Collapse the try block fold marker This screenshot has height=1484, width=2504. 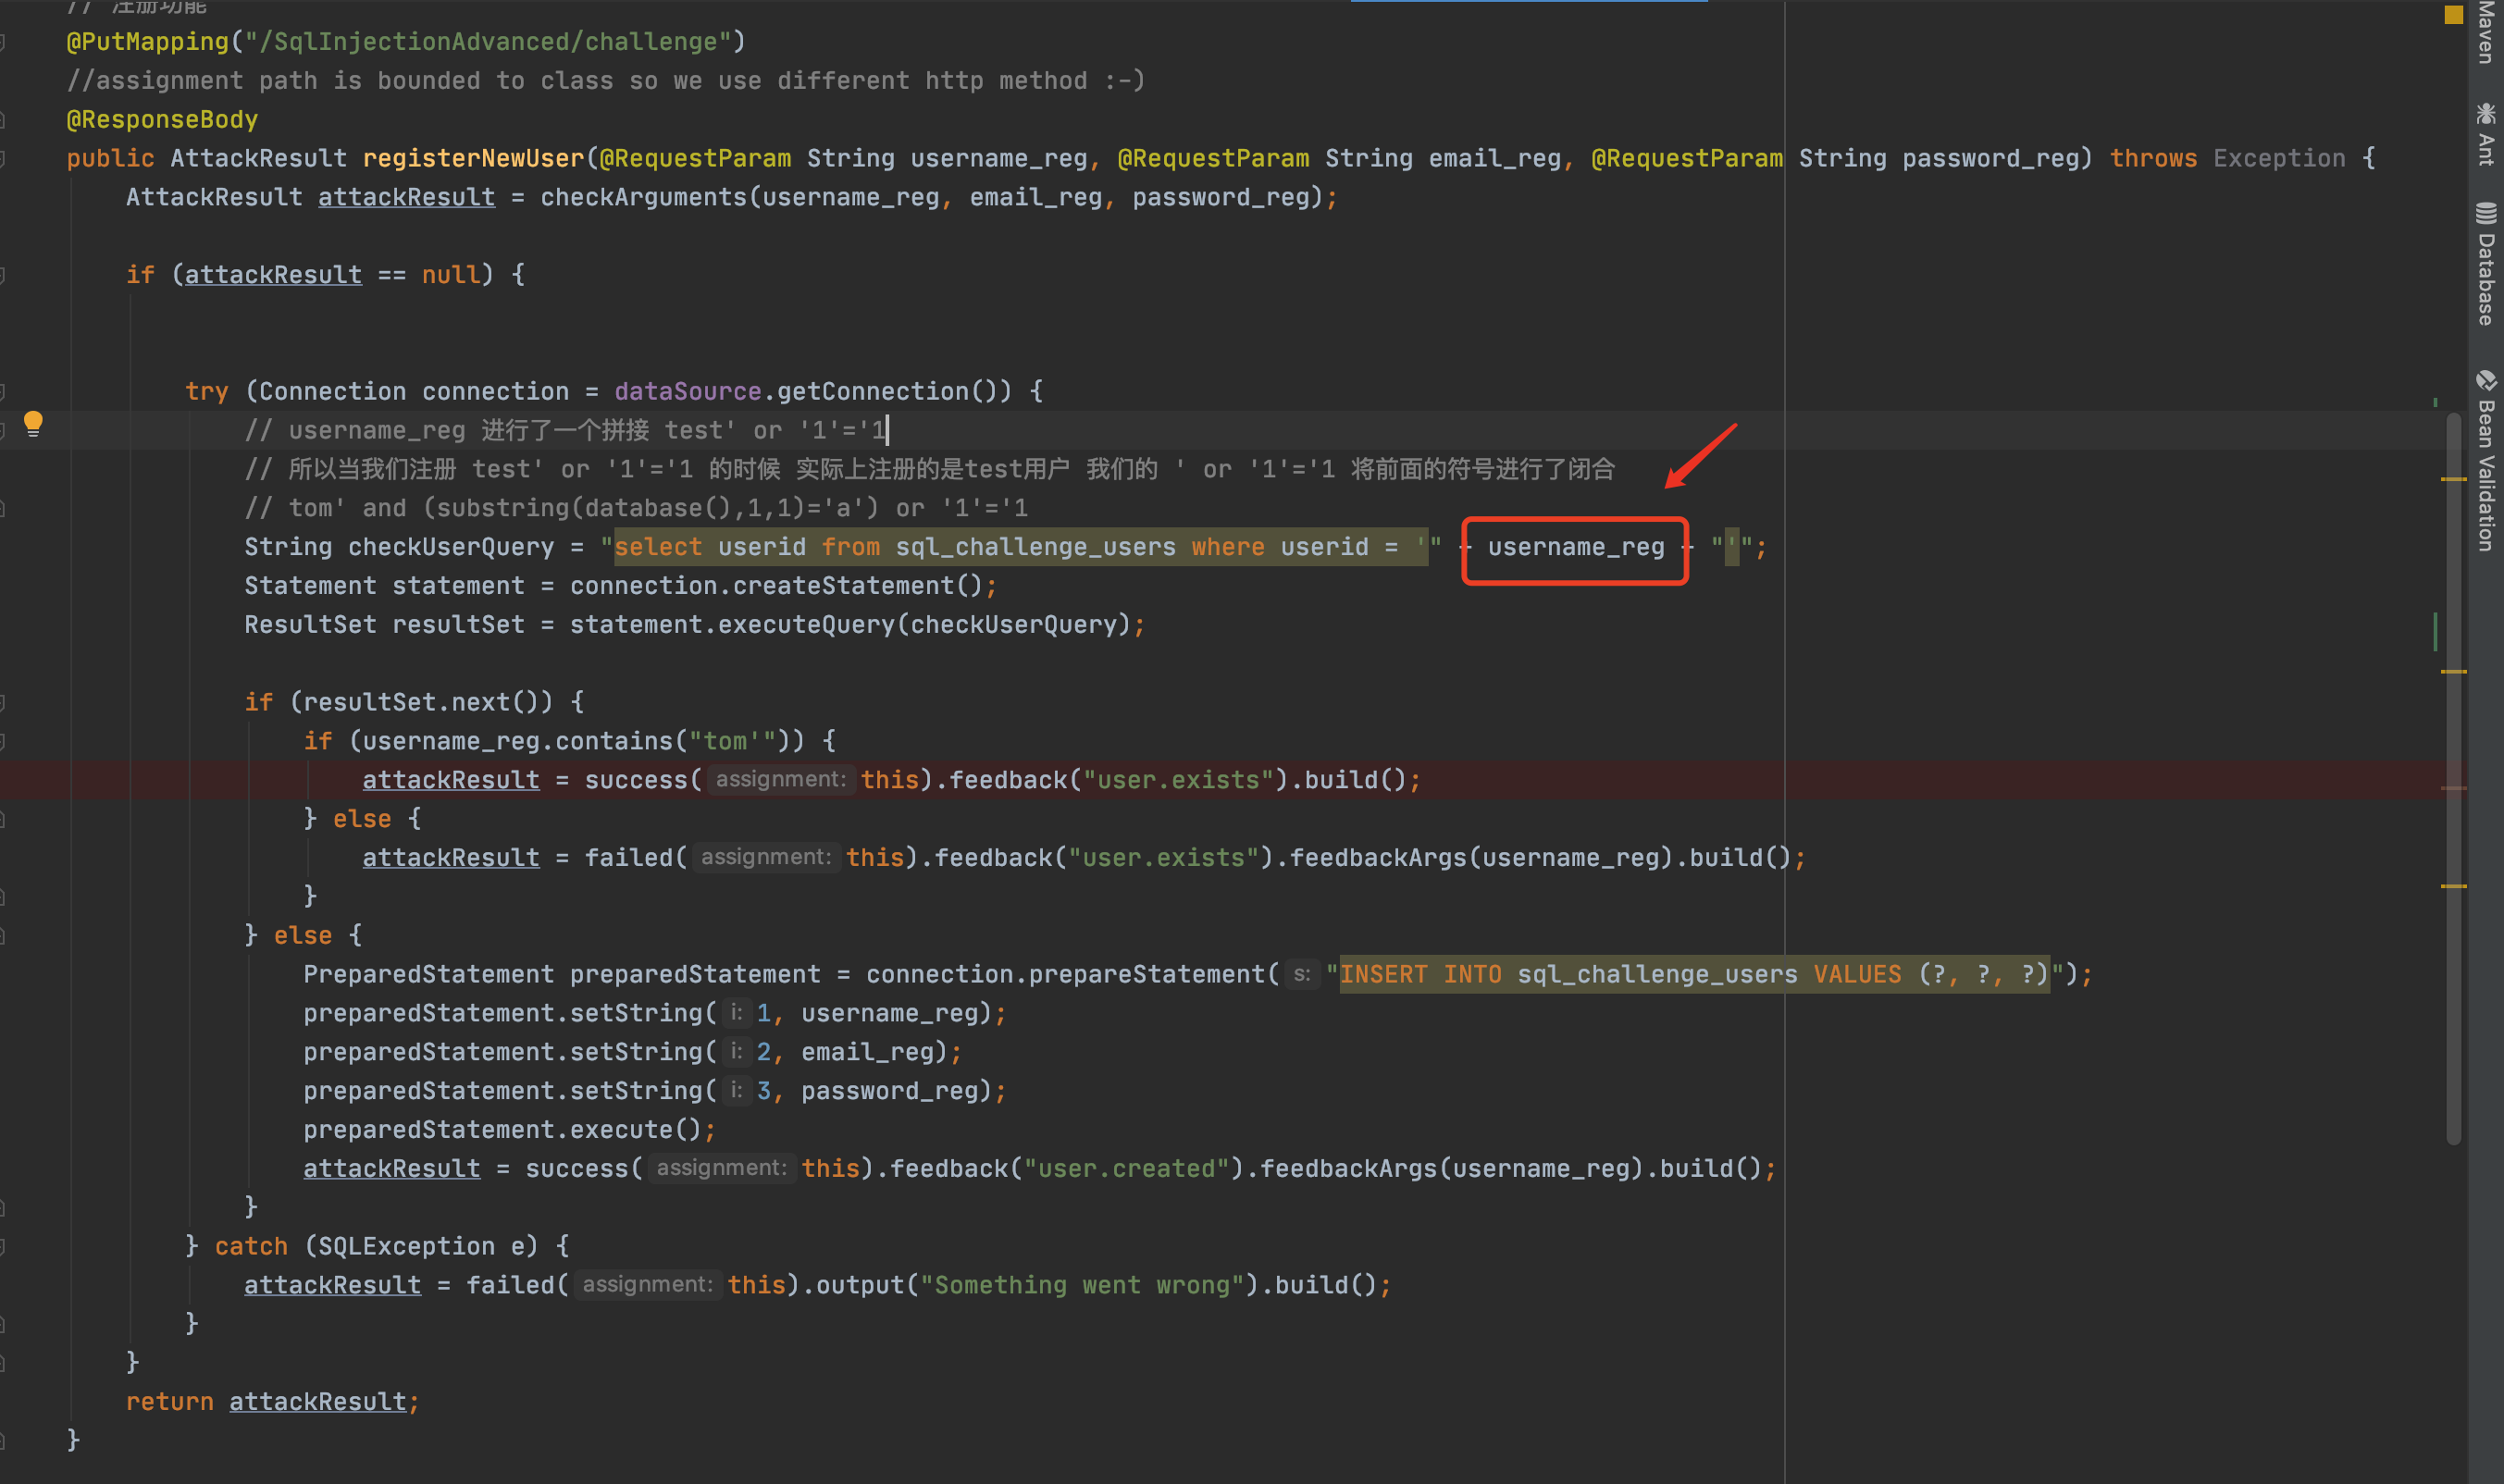point(3,391)
